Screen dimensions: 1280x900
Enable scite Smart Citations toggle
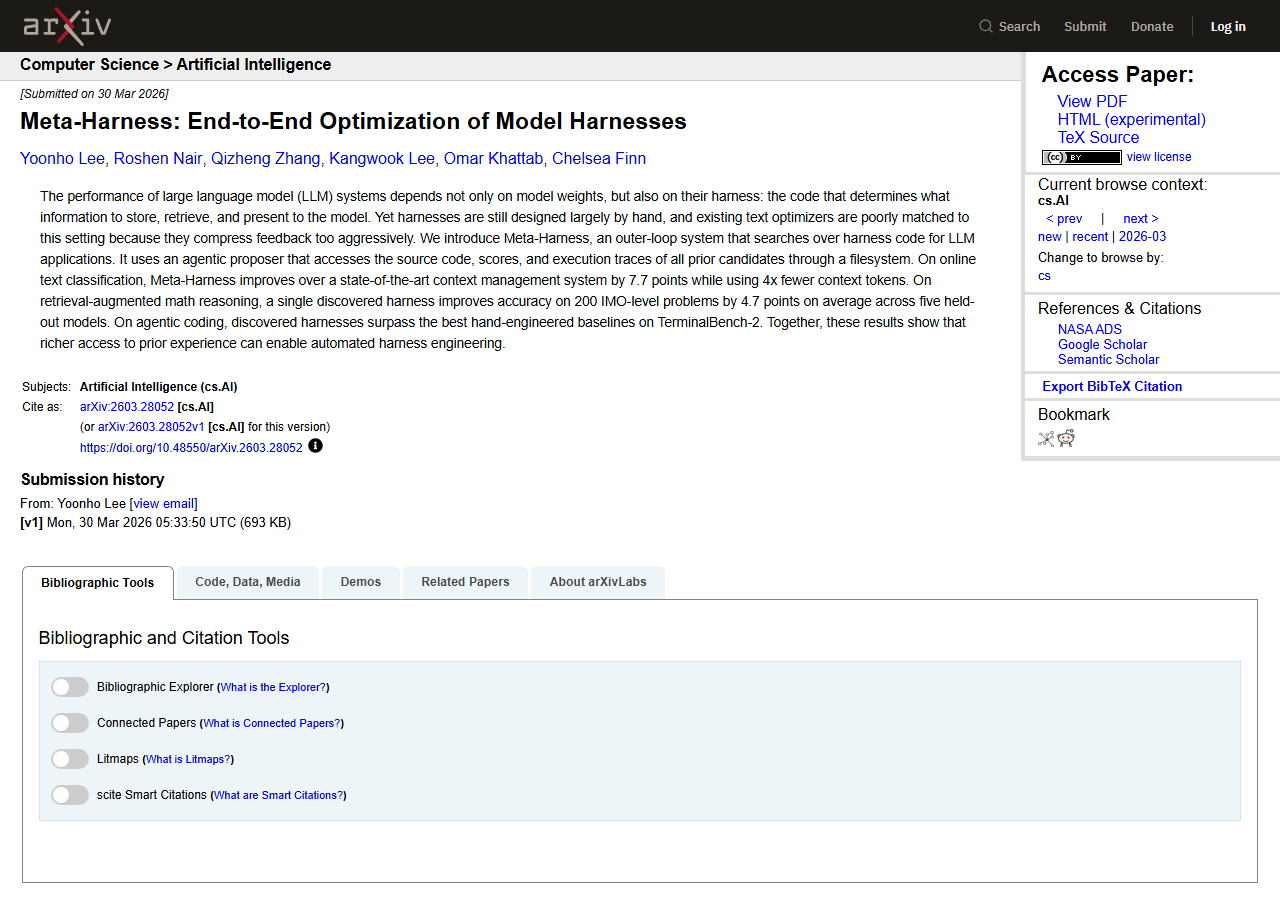click(70, 795)
